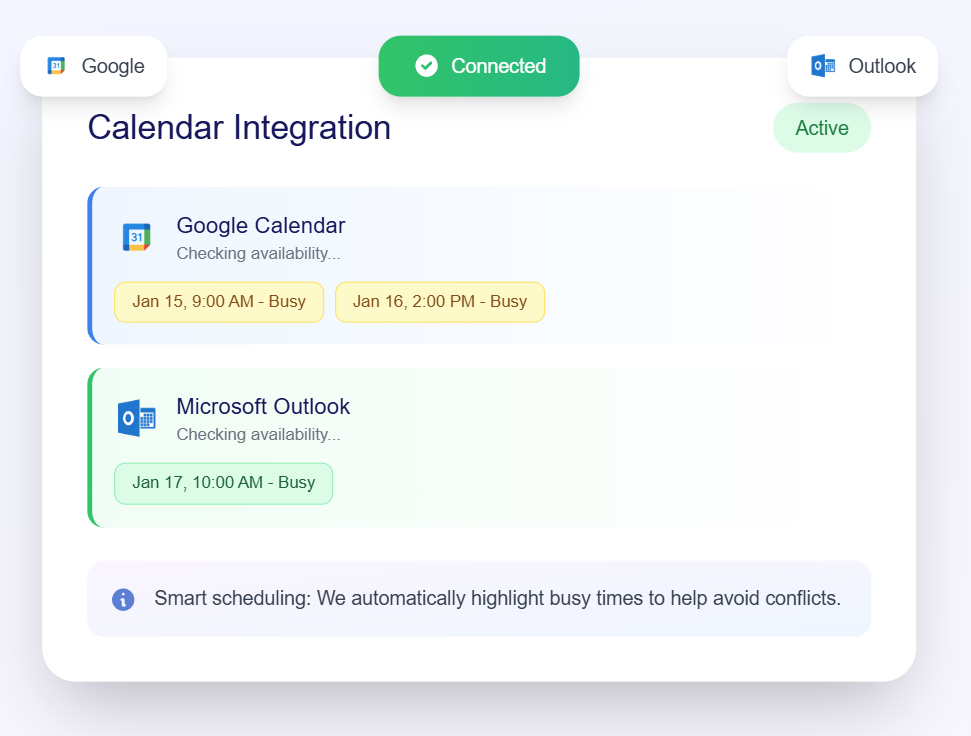Viewport: 971px width, 736px height.
Task: Select the Google Calendar card icon header
Action: pos(137,237)
